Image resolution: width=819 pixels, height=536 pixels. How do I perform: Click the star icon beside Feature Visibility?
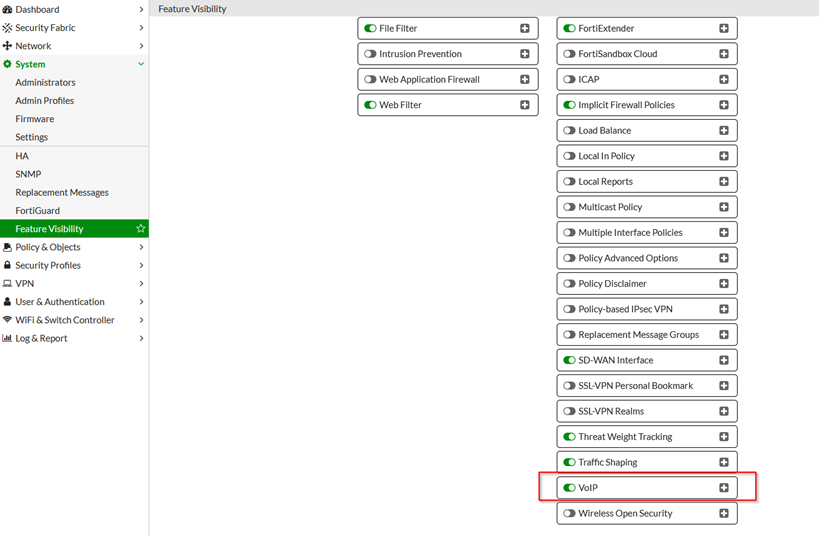[x=141, y=229]
